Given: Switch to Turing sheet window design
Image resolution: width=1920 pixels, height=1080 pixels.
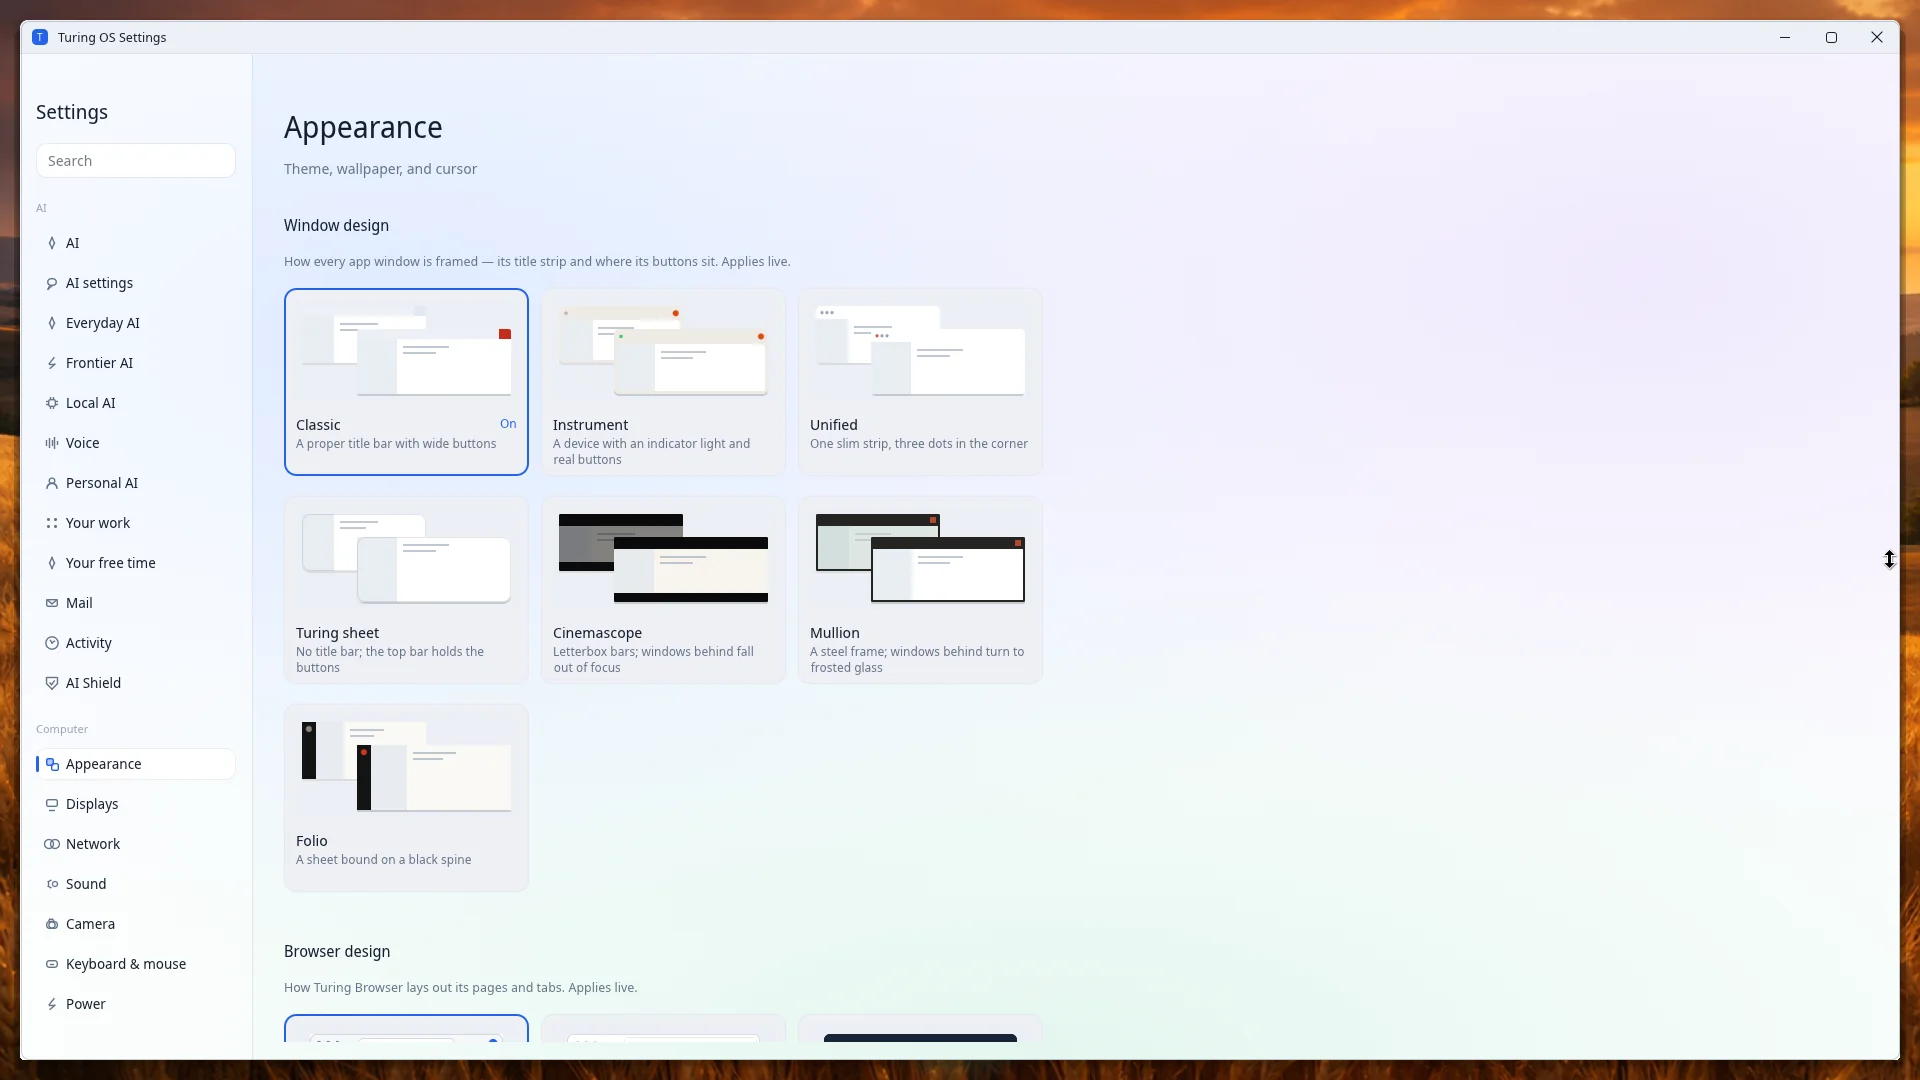Looking at the screenshot, I should click(x=406, y=590).
